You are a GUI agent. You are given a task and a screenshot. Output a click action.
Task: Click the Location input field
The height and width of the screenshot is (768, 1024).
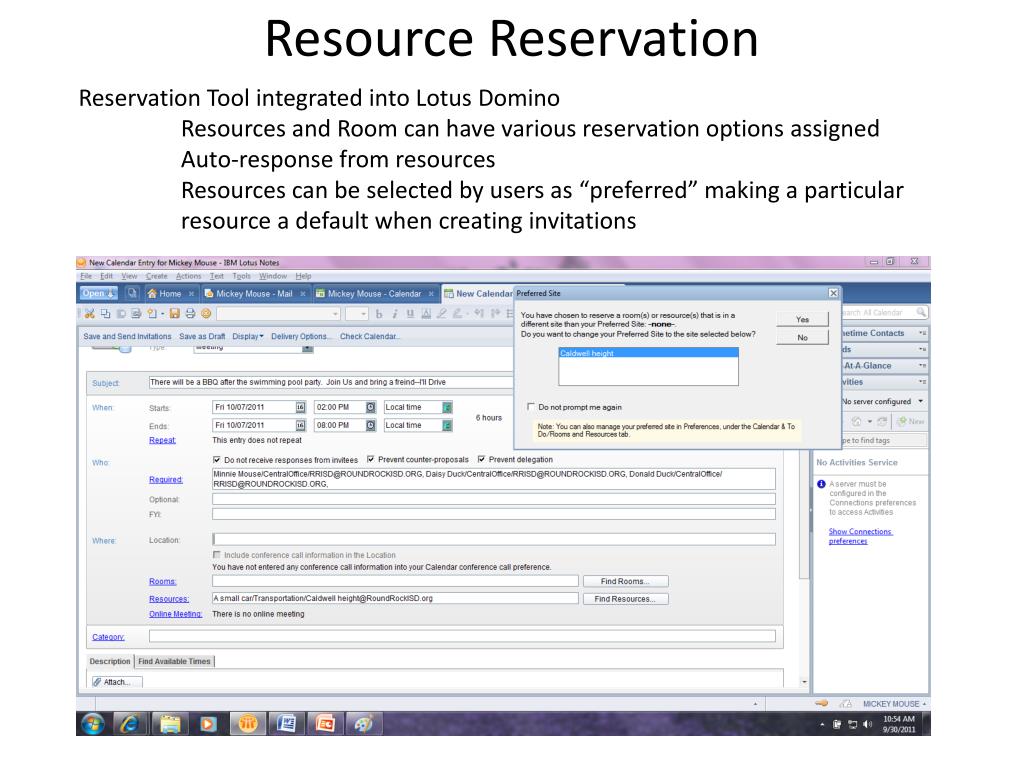coord(494,539)
